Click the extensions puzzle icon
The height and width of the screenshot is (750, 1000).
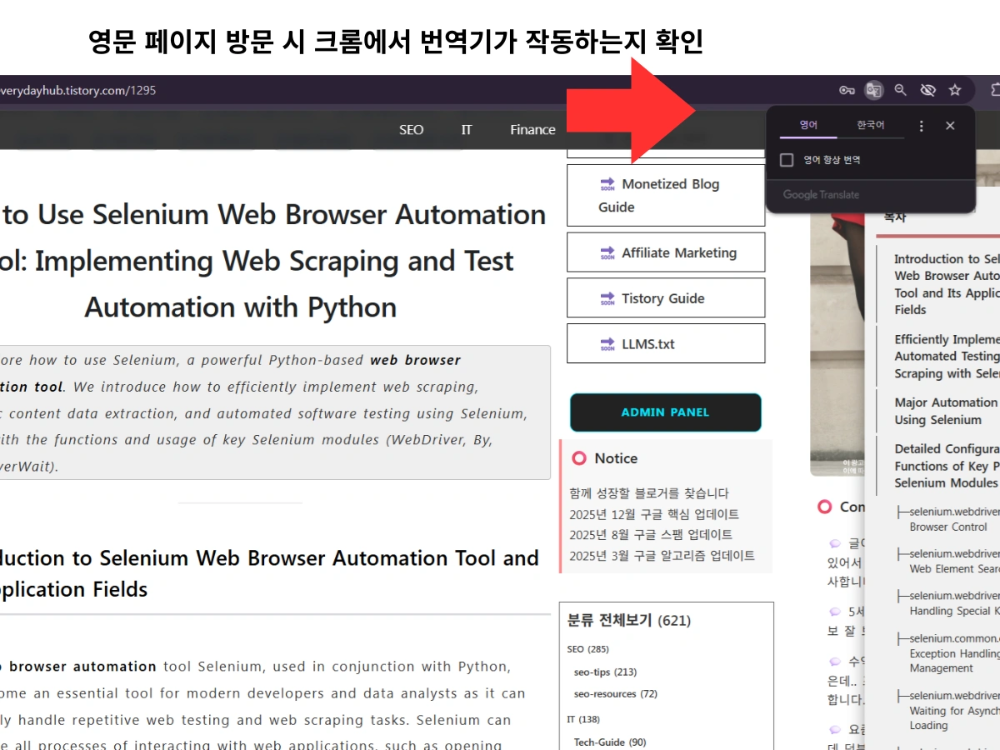(993, 90)
